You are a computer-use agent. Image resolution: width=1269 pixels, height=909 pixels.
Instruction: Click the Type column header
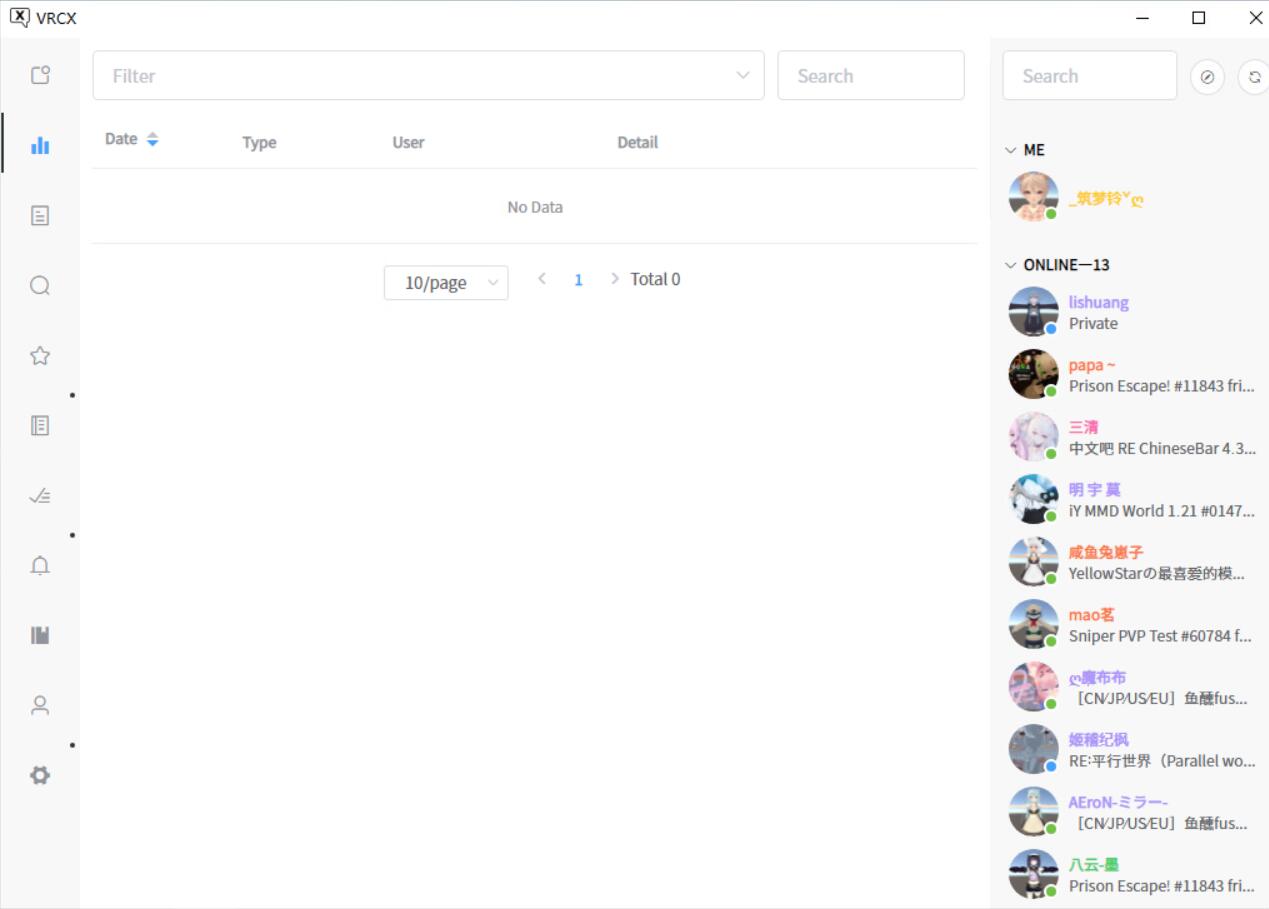coord(259,143)
